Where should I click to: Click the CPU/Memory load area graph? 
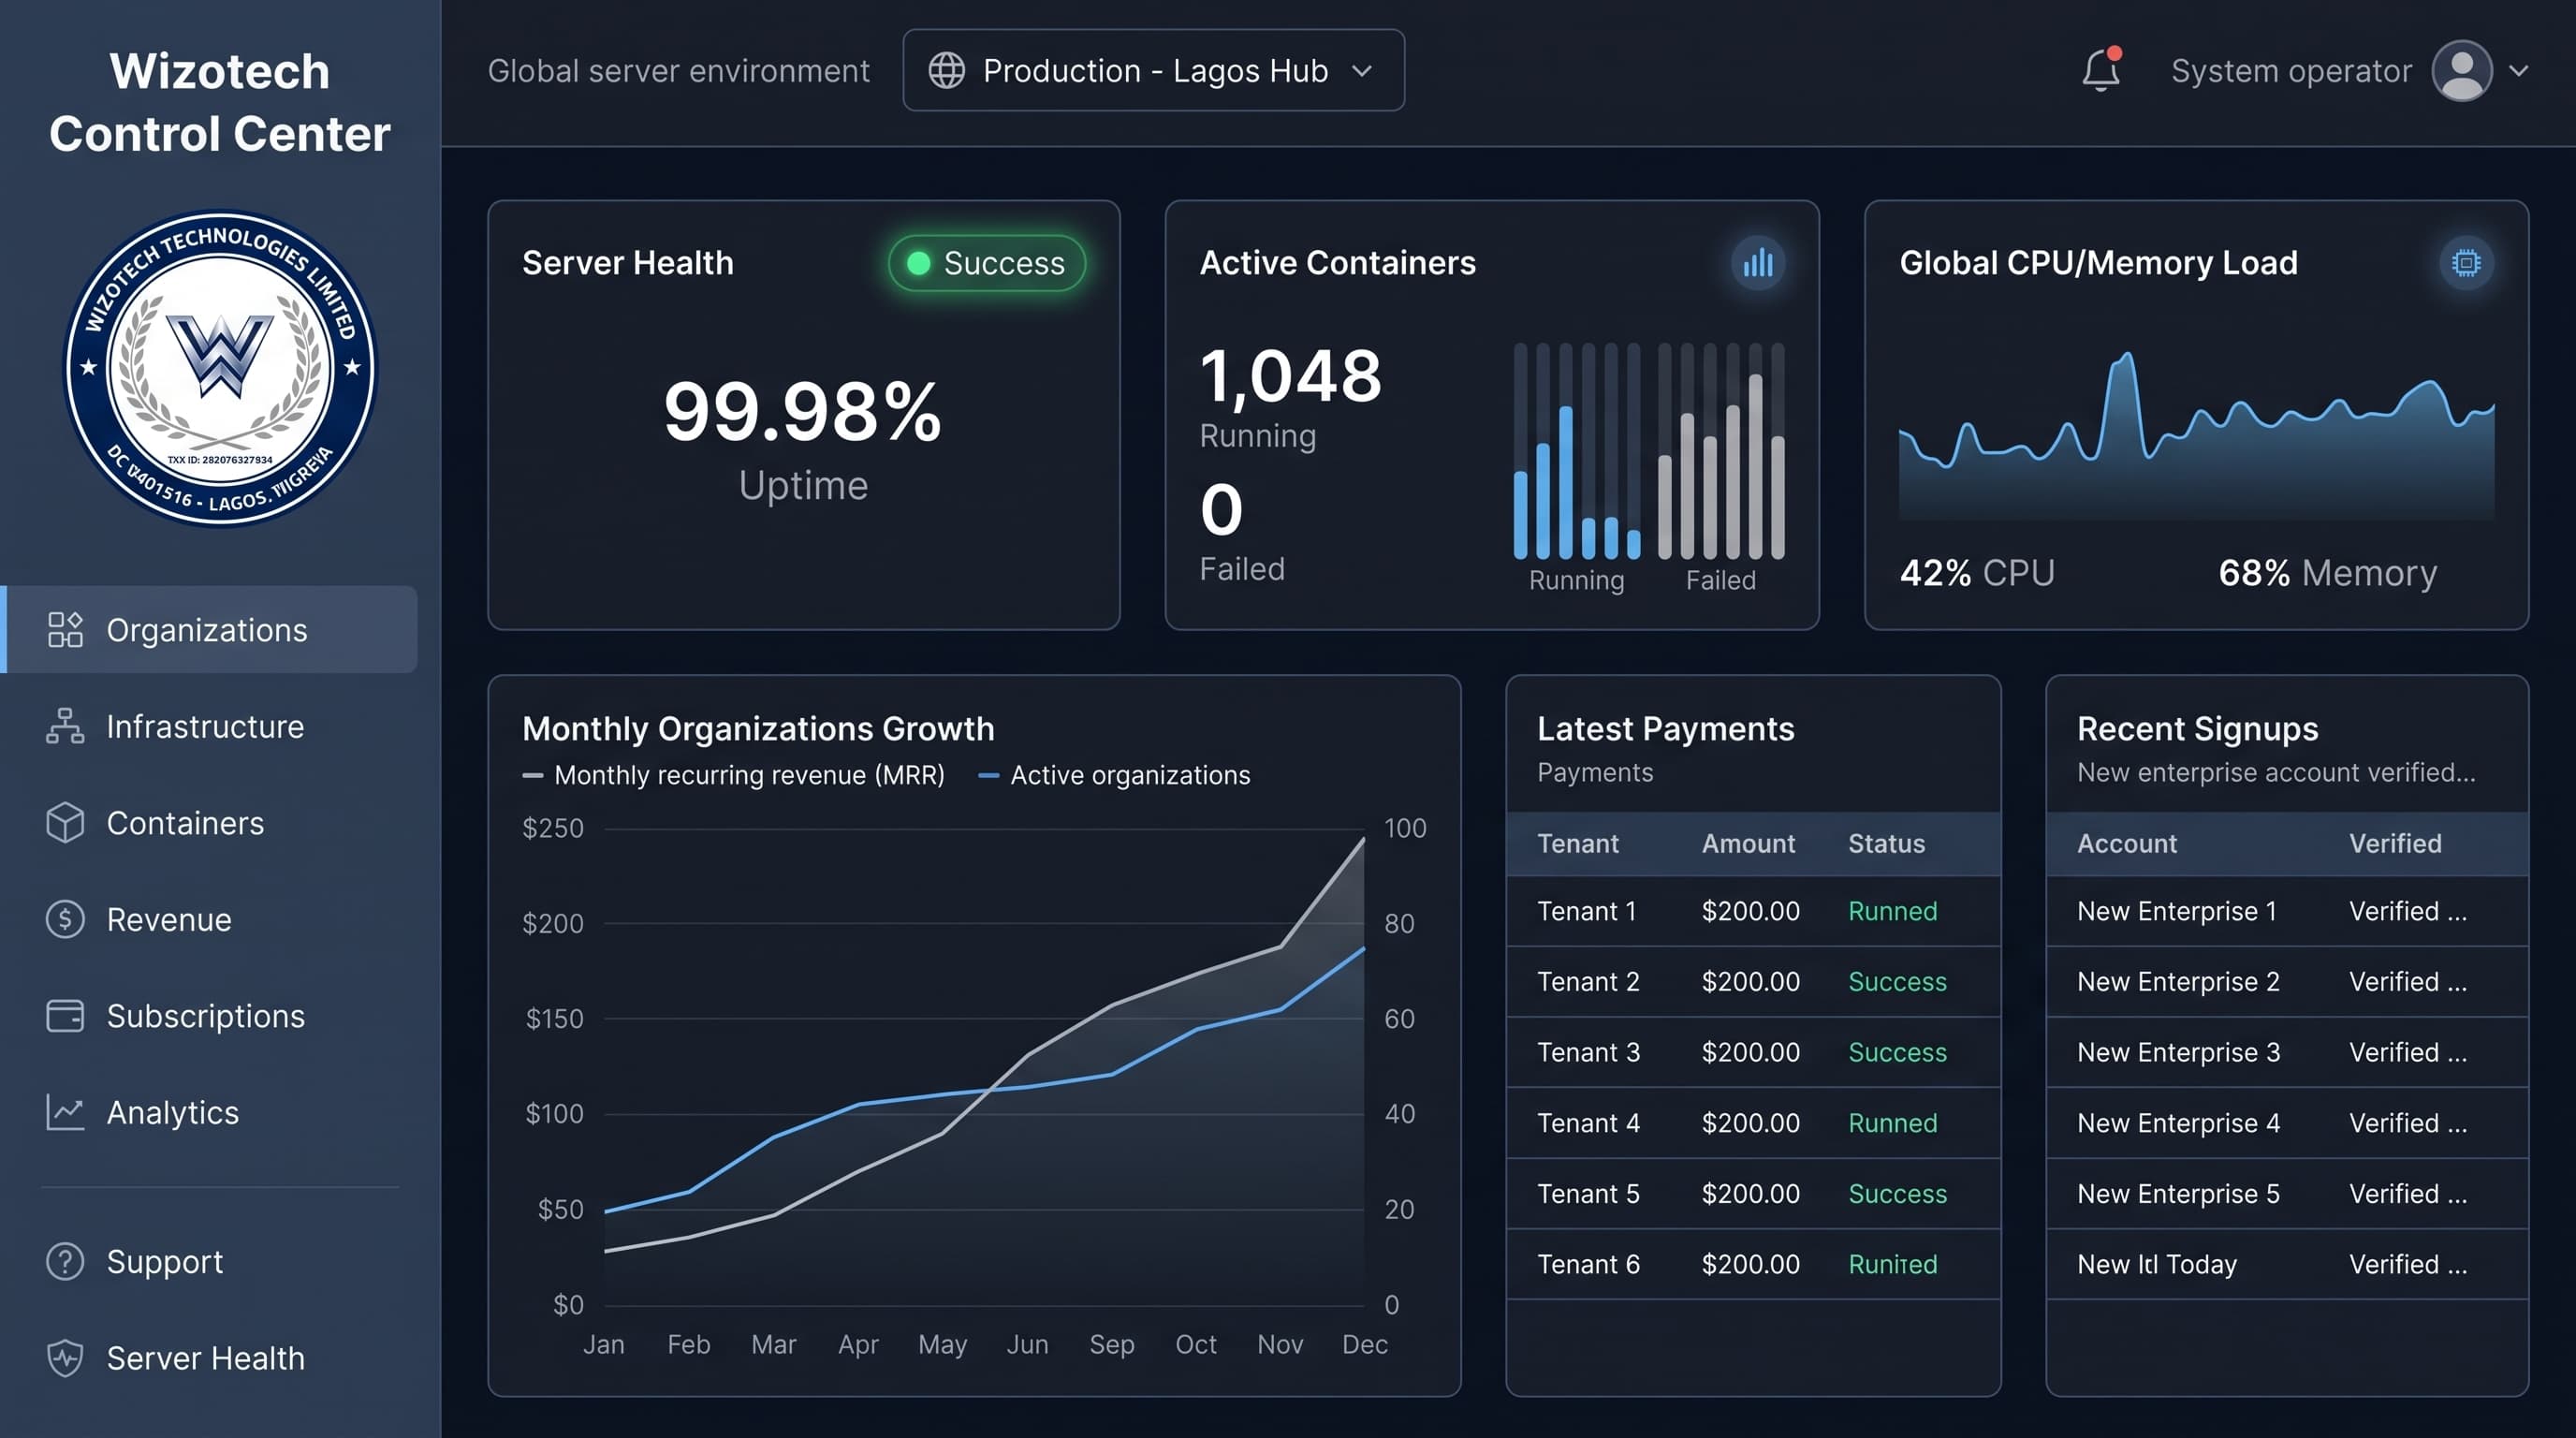point(2196,435)
